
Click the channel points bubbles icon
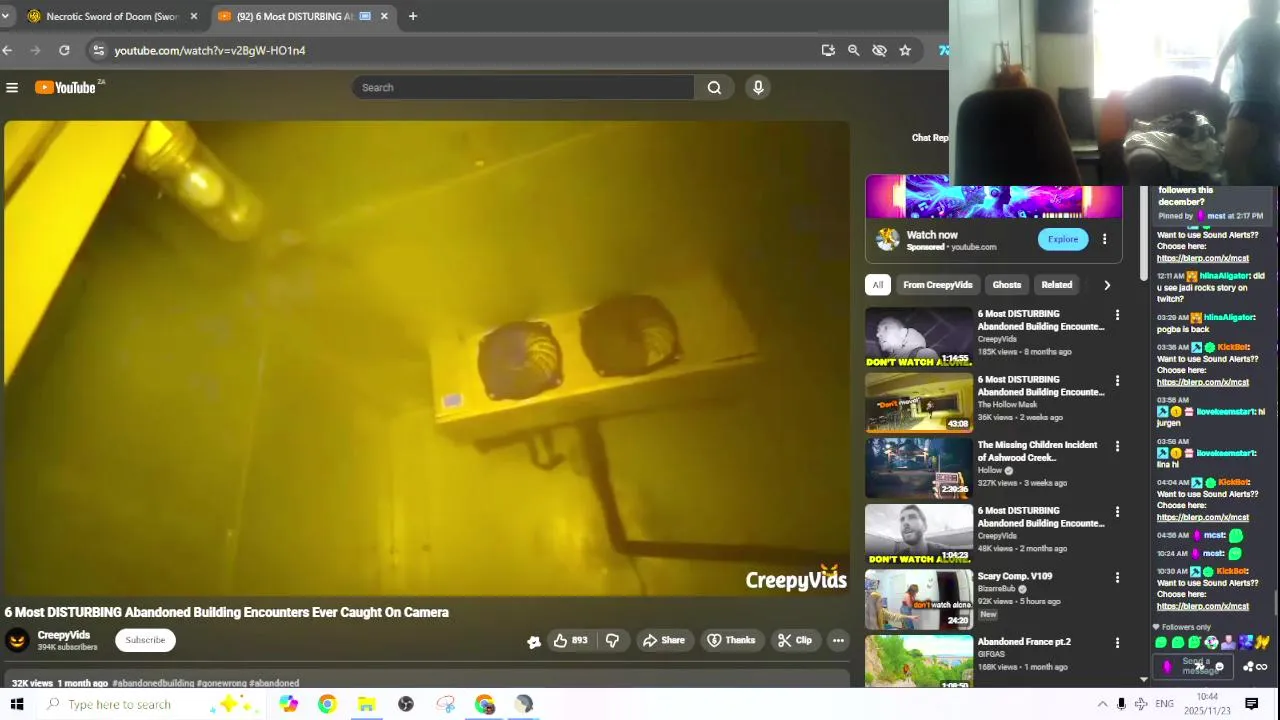pyautogui.click(x=1248, y=667)
